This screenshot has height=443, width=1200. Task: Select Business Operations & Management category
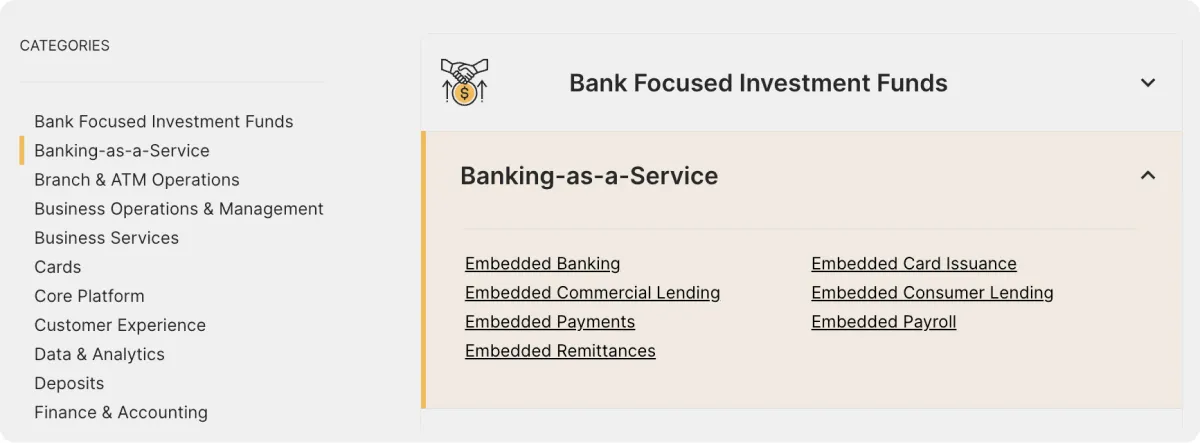coord(179,209)
